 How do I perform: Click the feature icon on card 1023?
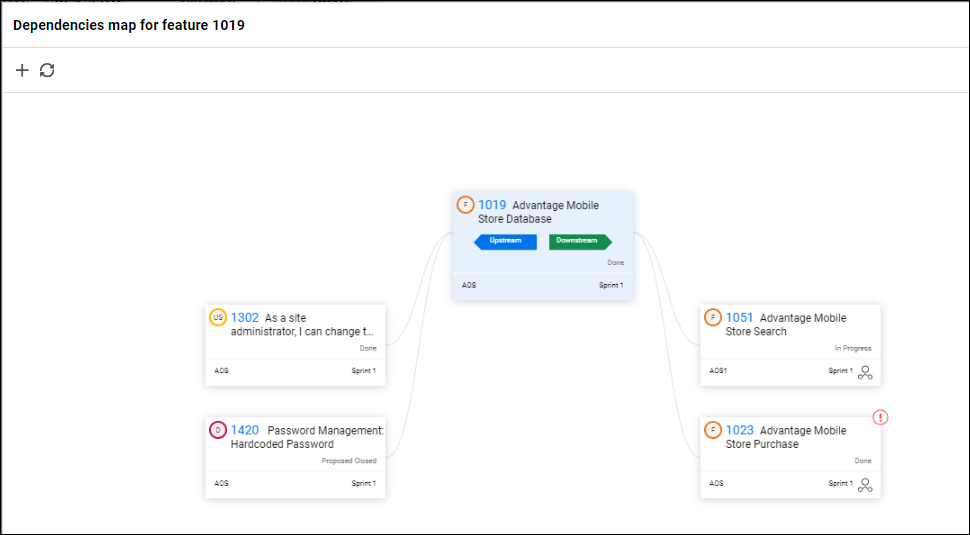(x=712, y=430)
